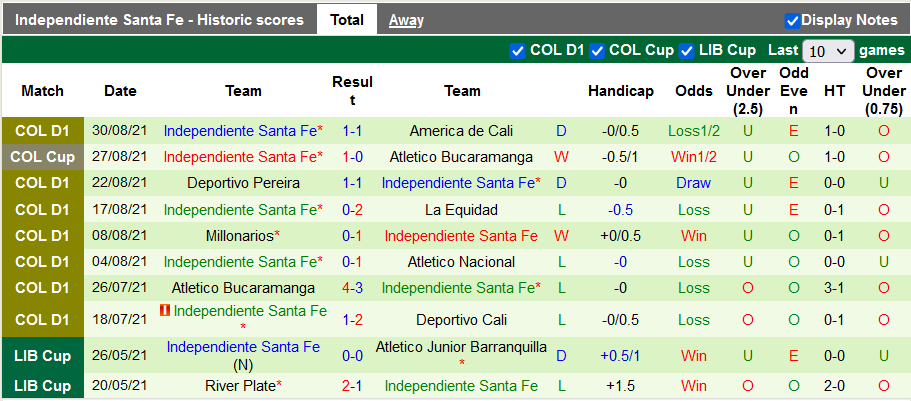Open River Plate team page
Image resolution: width=911 pixels, height=401 pixels.
point(243,386)
